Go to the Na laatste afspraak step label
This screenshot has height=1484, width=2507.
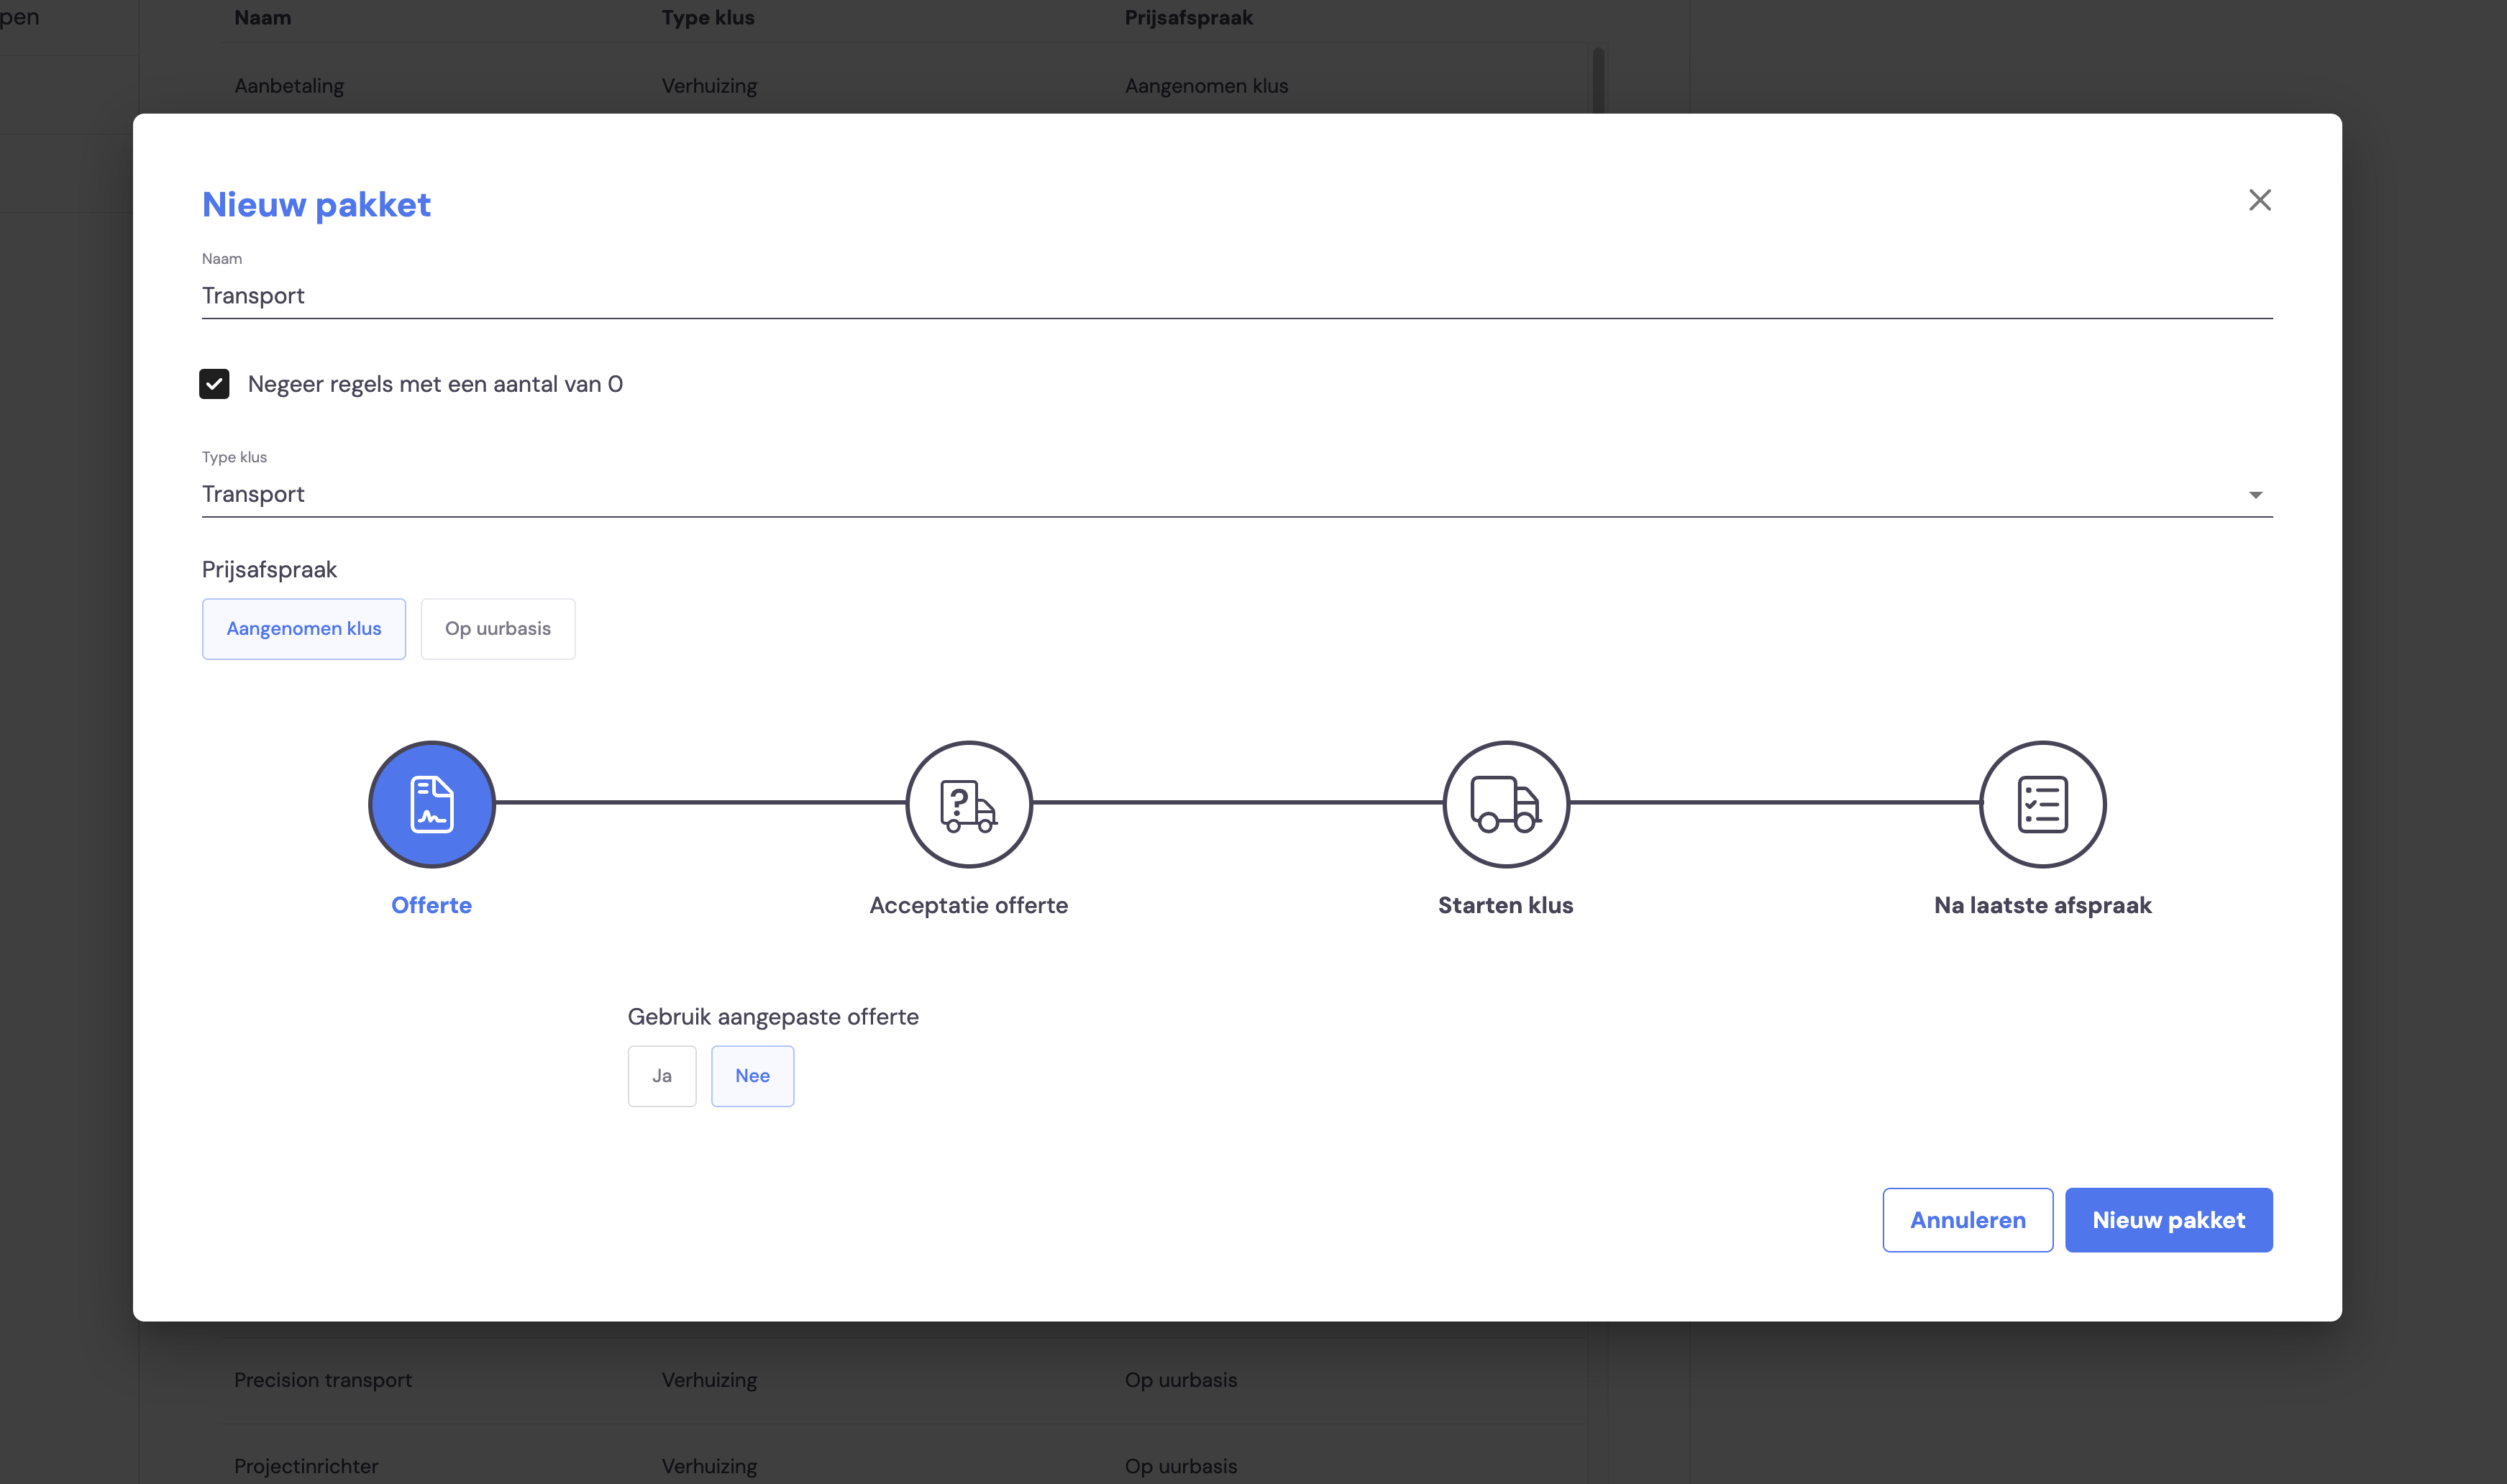pos(2043,905)
